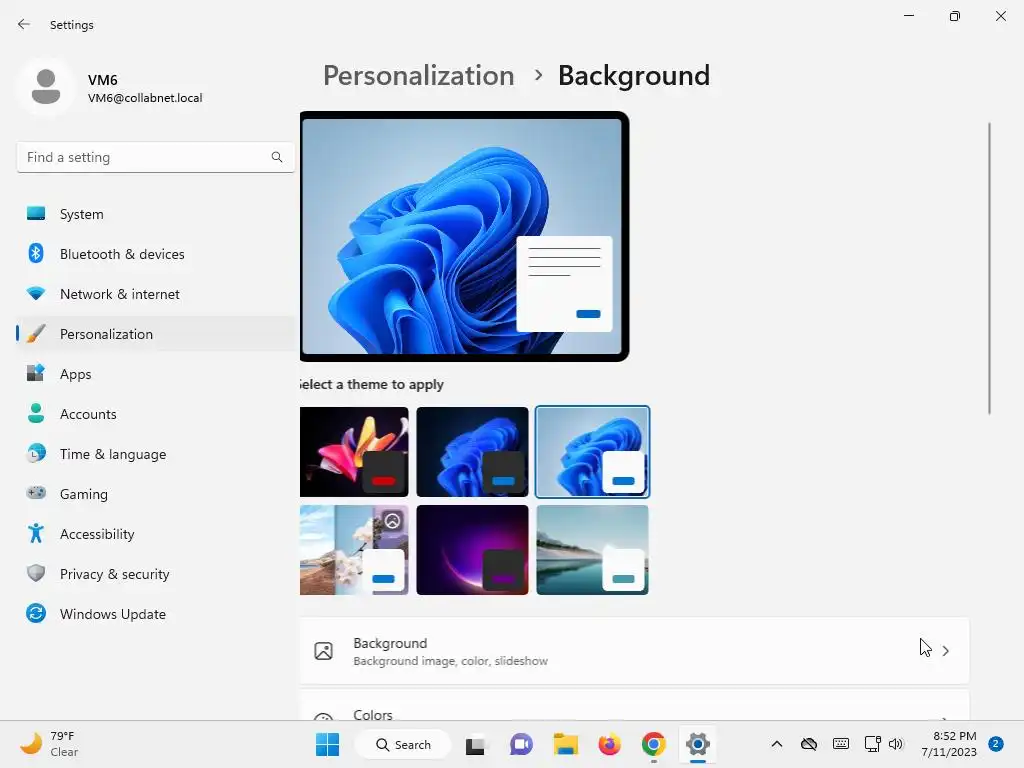This screenshot has height=768, width=1024.
Task: Click the Privacy & security shield icon
Action: (36, 573)
